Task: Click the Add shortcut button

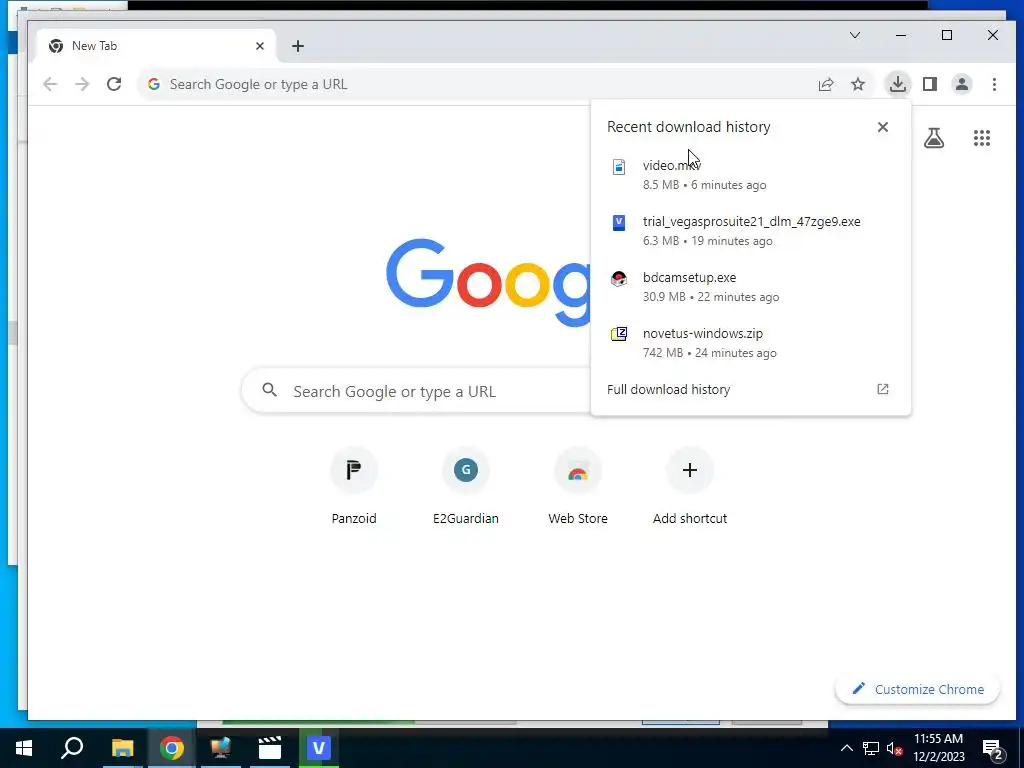Action: click(690, 487)
